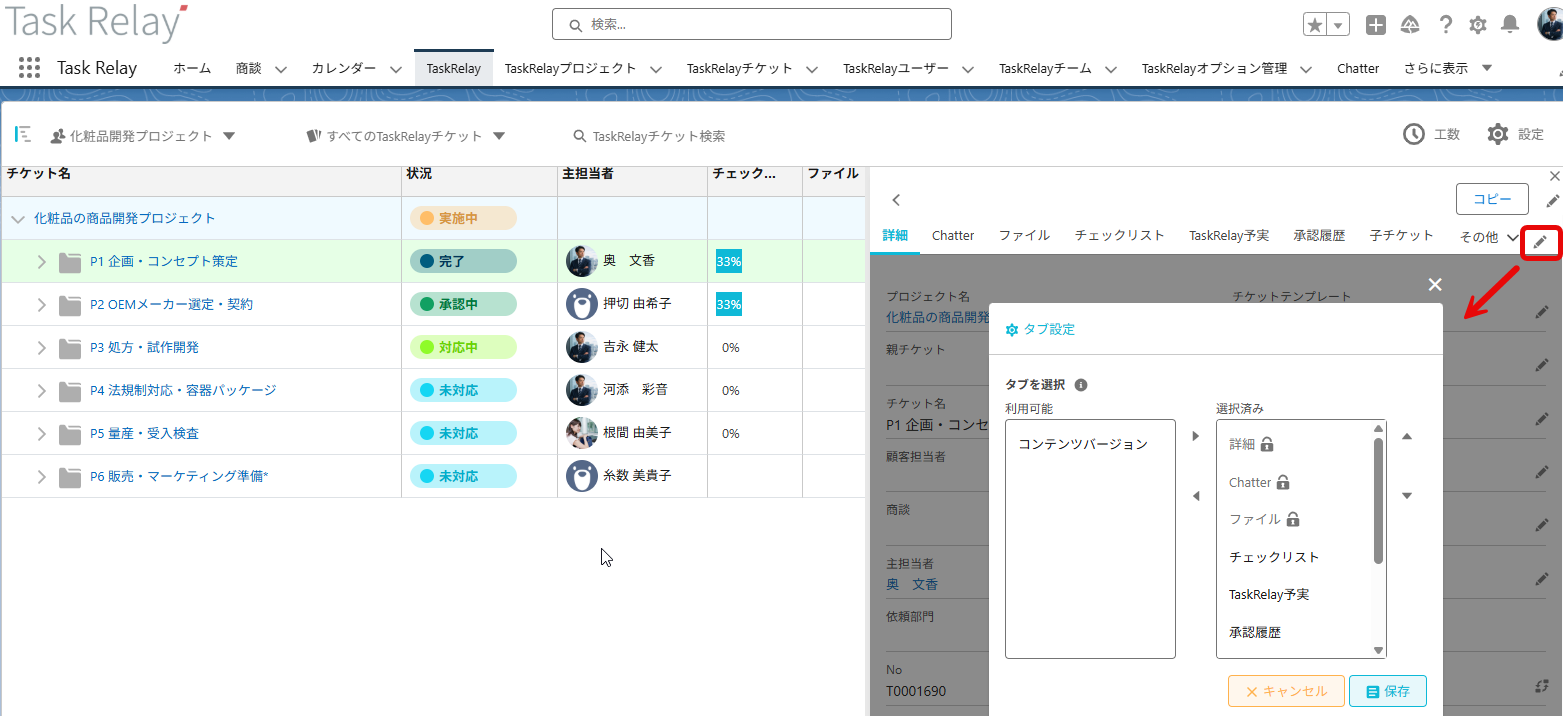Click the コピー button
The height and width of the screenshot is (716, 1563).
pos(1492,199)
